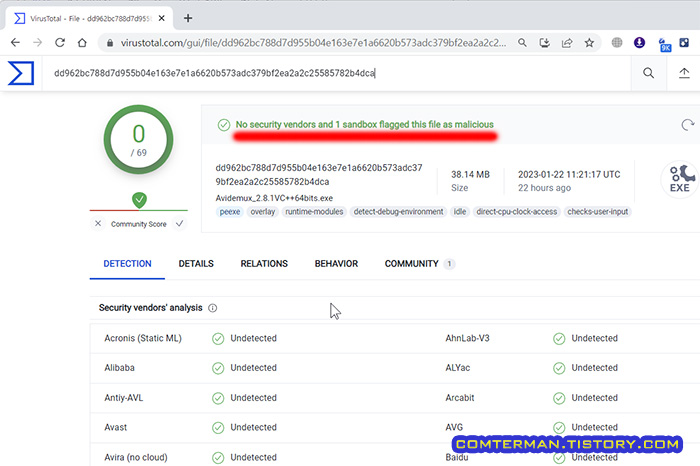This screenshot has height=466, width=700.
Task: Click the AVG vendor name
Action: coord(454,427)
